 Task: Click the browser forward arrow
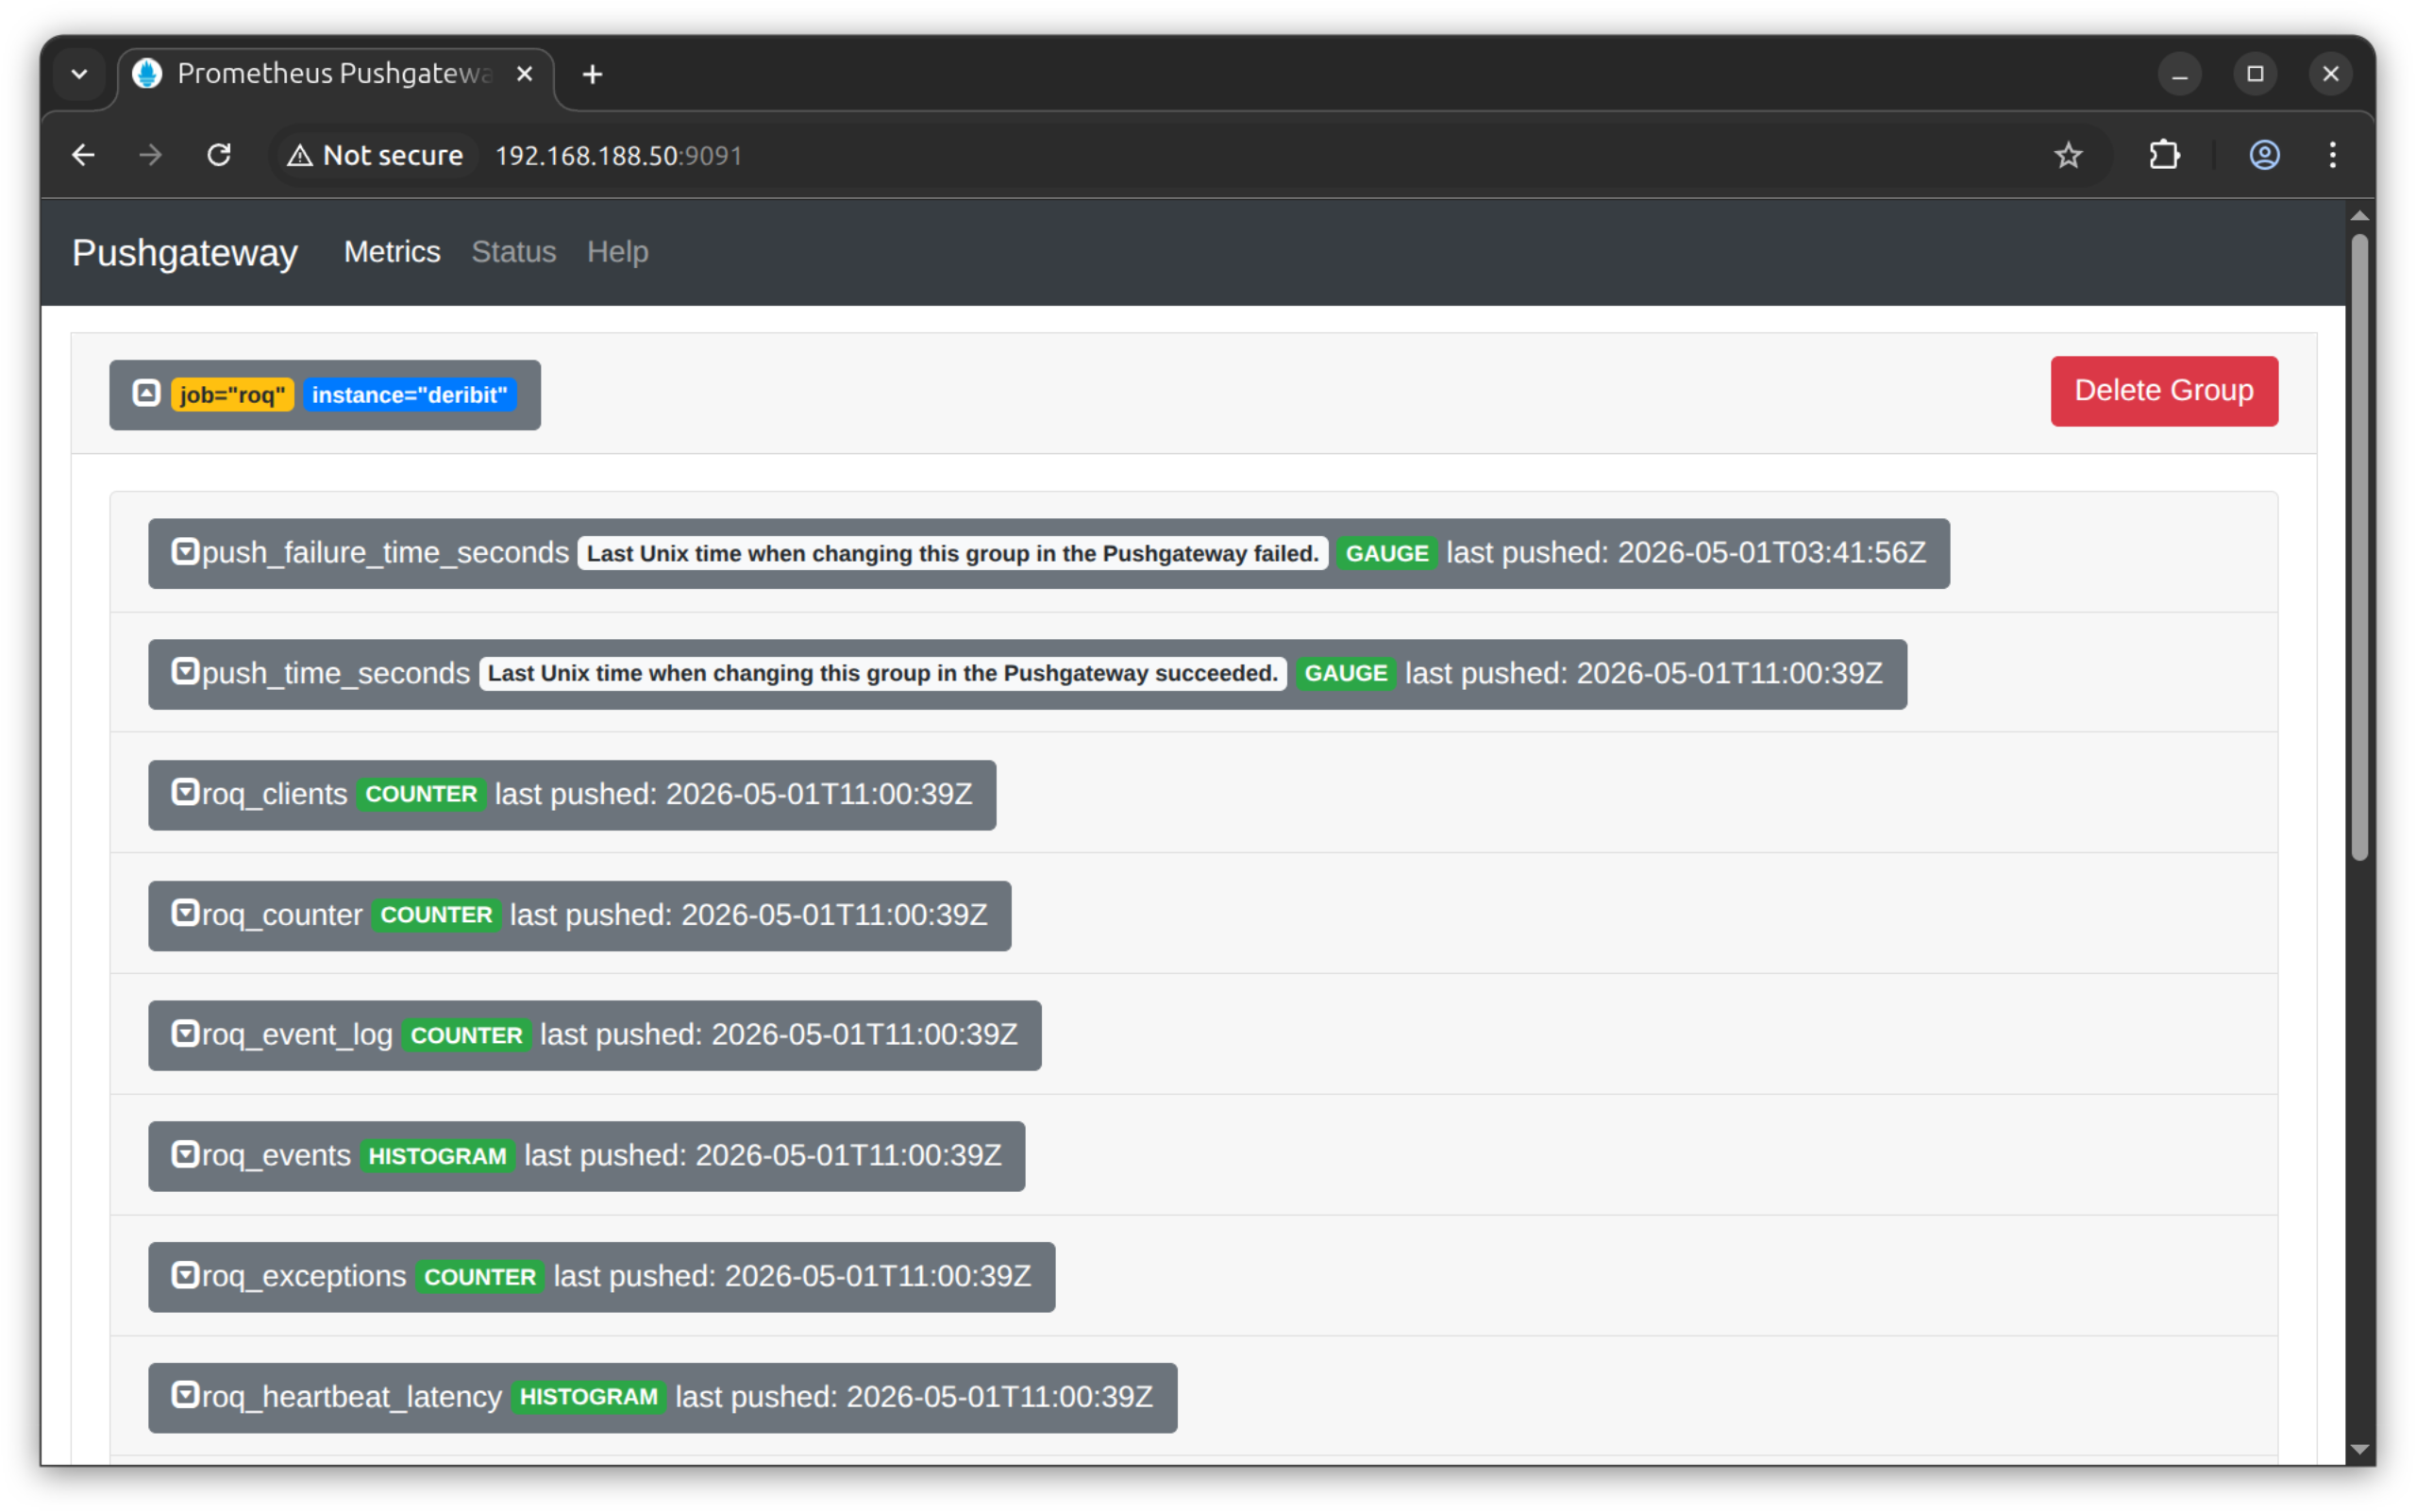coord(151,155)
